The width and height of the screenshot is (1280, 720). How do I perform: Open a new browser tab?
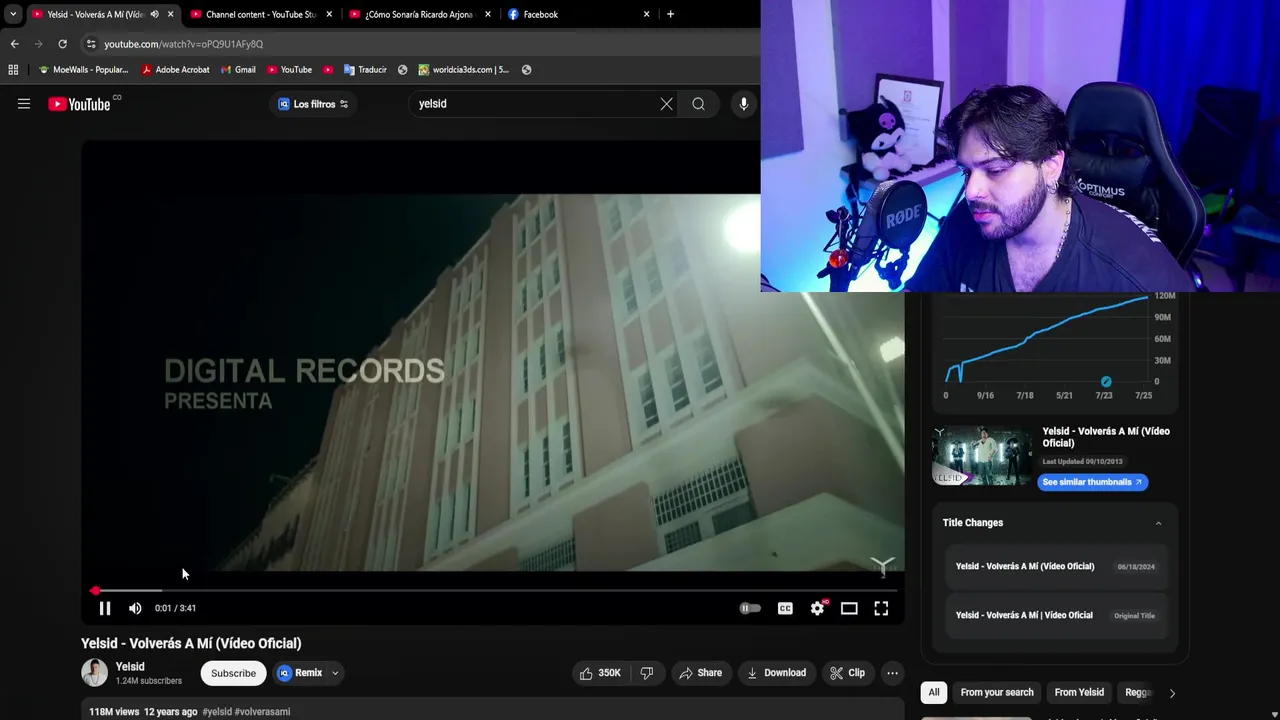pyautogui.click(x=670, y=14)
